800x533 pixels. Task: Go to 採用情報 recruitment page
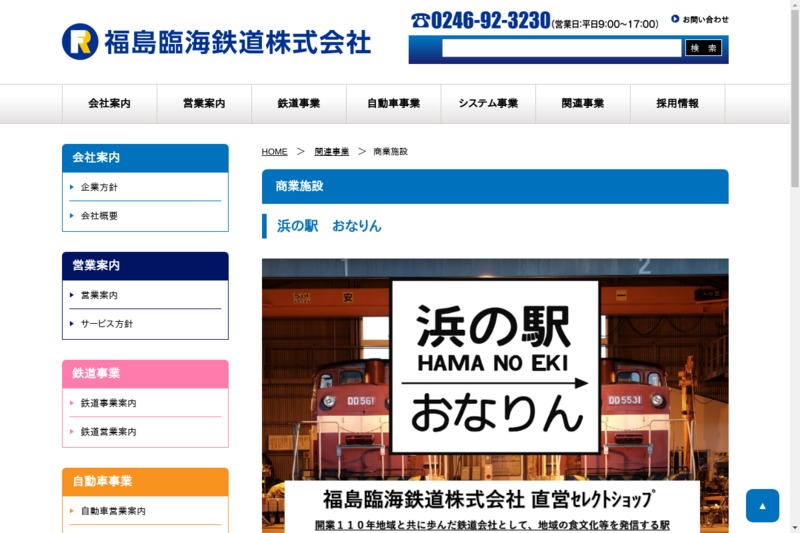tap(677, 104)
